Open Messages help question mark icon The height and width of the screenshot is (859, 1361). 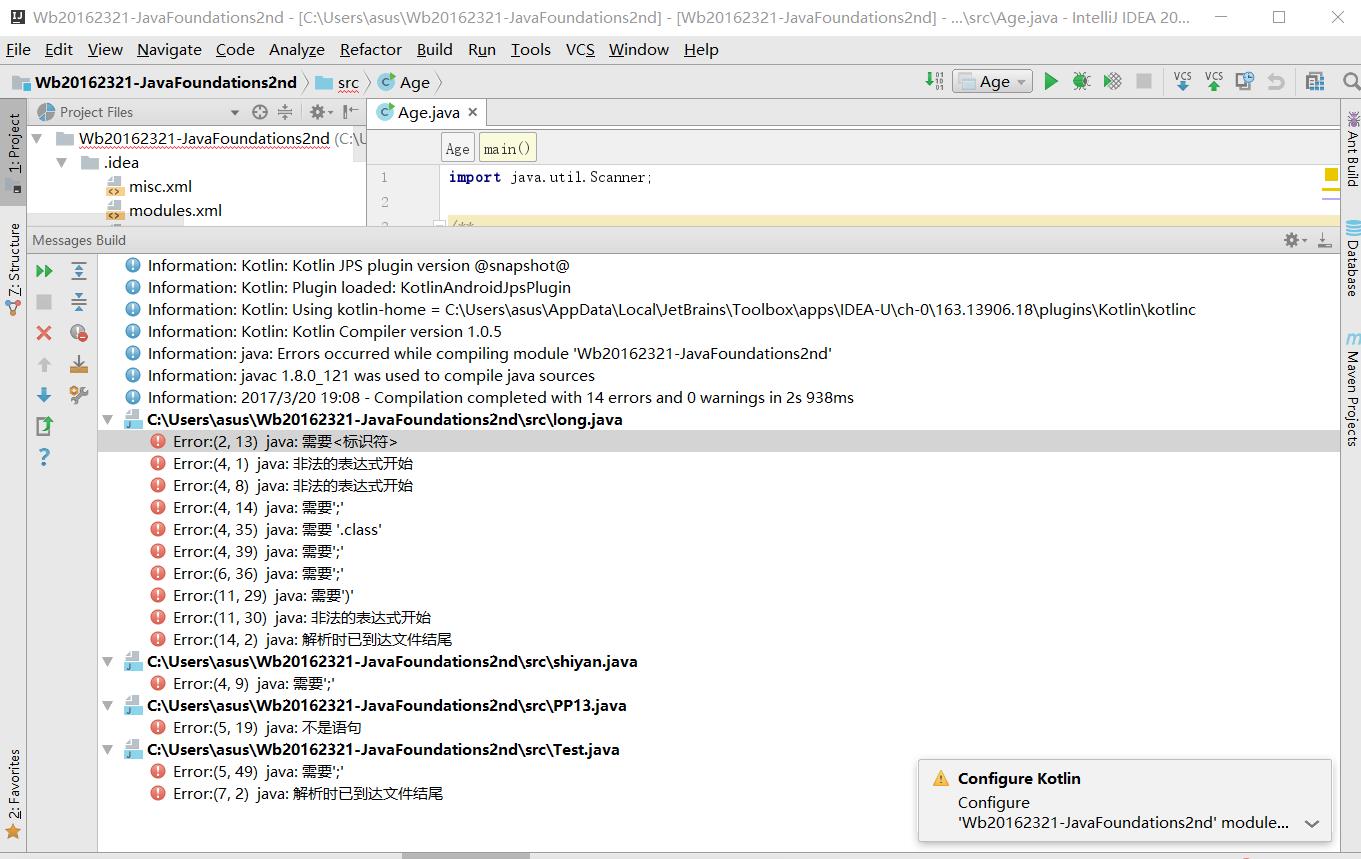(x=44, y=457)
